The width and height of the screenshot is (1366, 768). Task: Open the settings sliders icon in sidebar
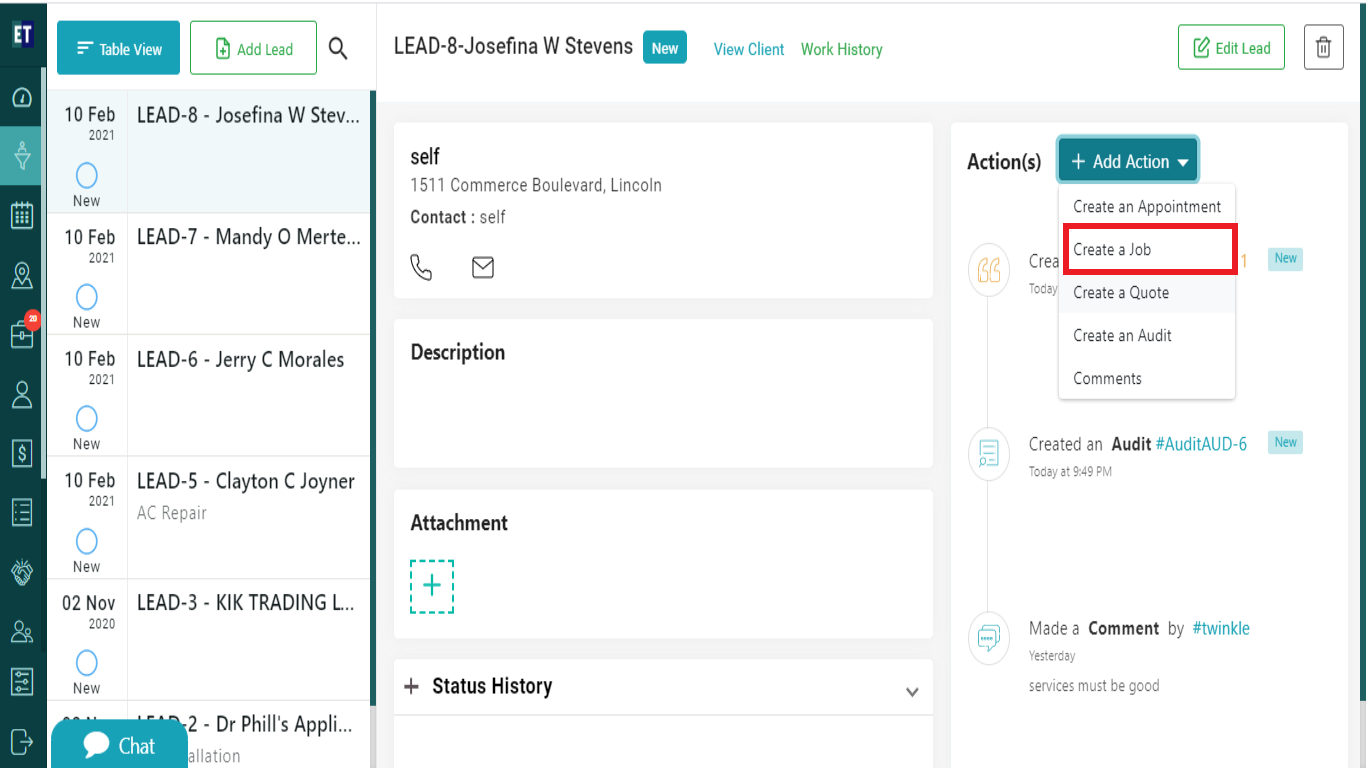(x=22, y=682)
